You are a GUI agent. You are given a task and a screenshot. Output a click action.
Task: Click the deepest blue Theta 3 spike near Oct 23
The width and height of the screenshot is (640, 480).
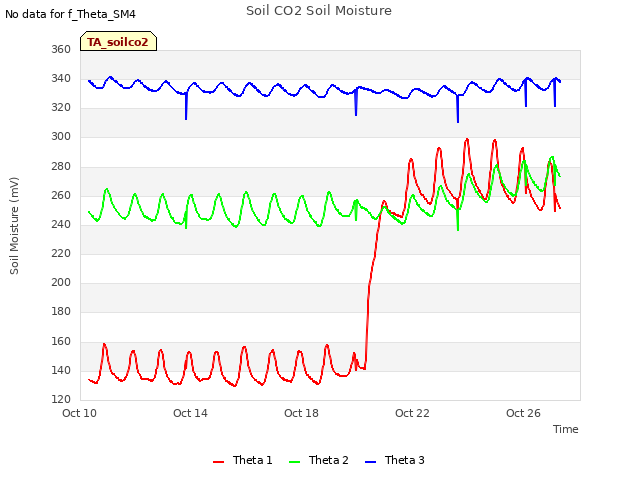point(458,109)
